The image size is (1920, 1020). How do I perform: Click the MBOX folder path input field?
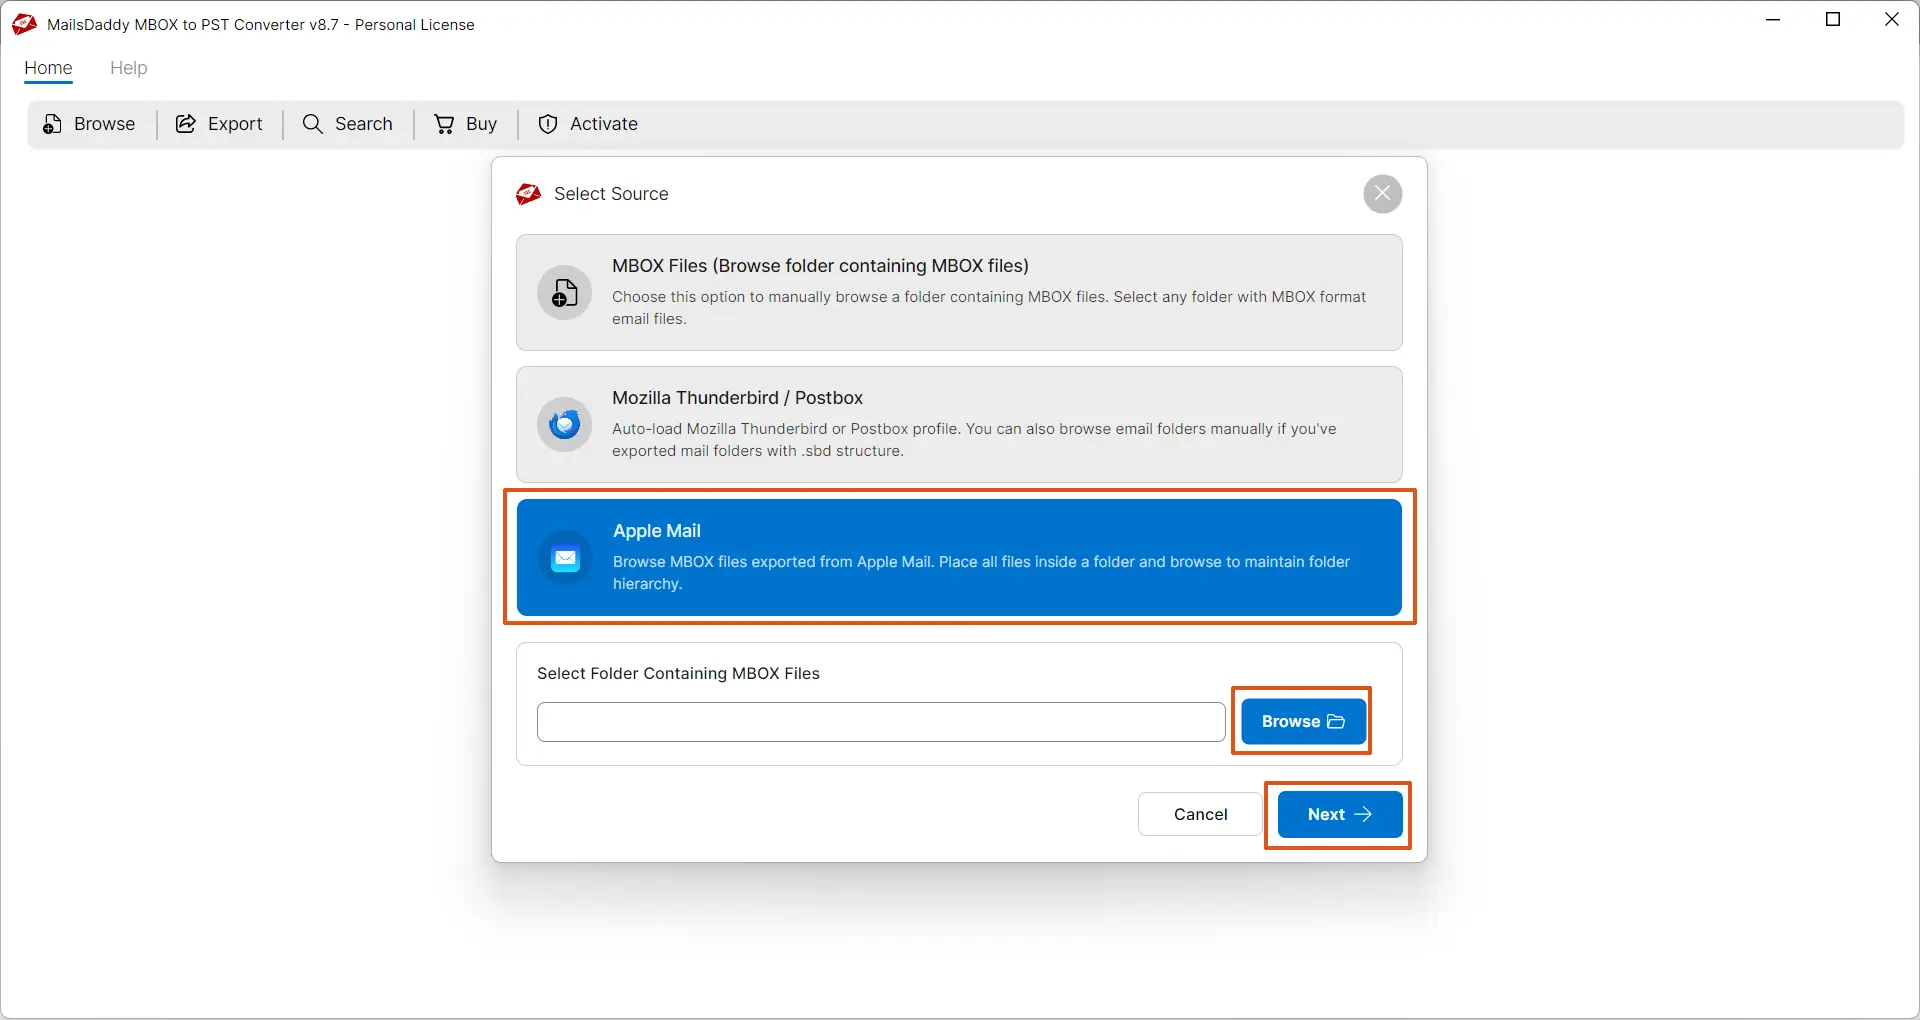(x=879, y=721)
